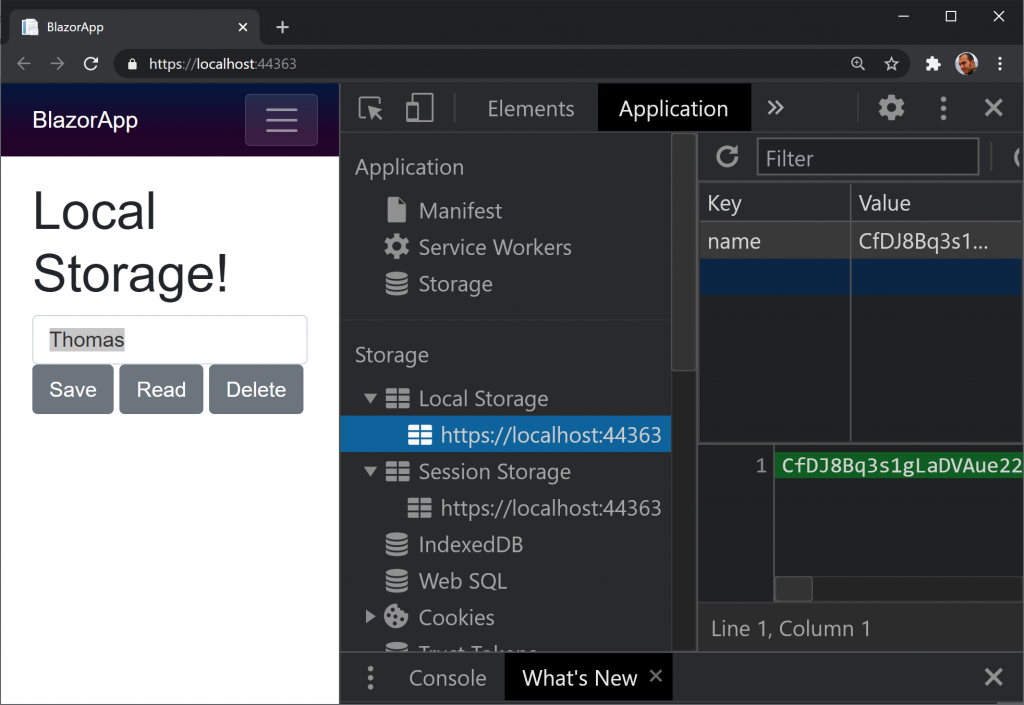Click the browser forward arrow
The height and width of the screenshot is (705, 1024).
(57, 63)
